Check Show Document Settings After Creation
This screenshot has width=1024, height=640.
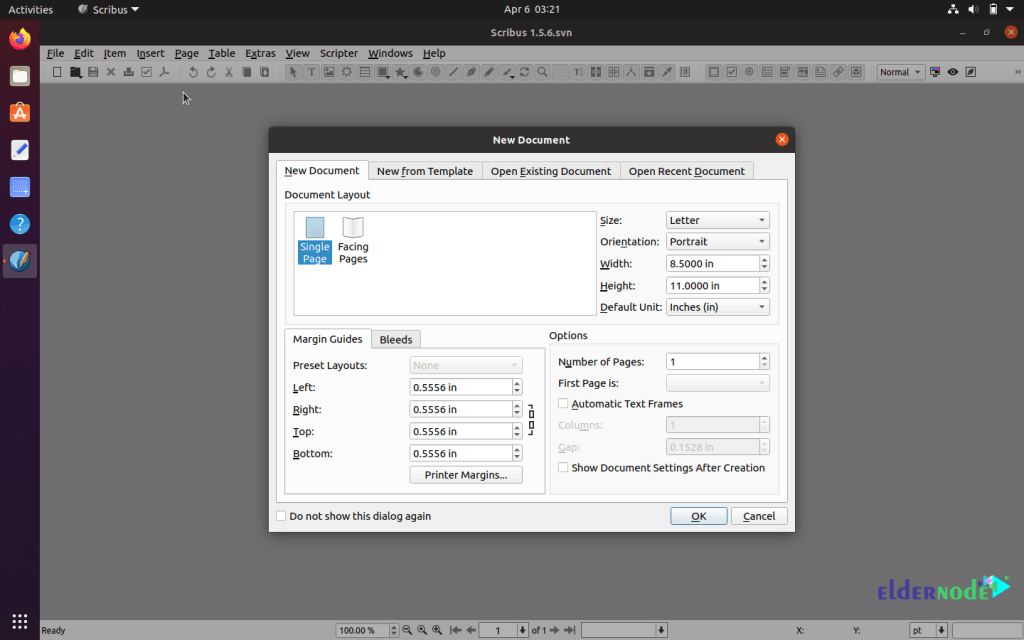[x=563, y=467]
